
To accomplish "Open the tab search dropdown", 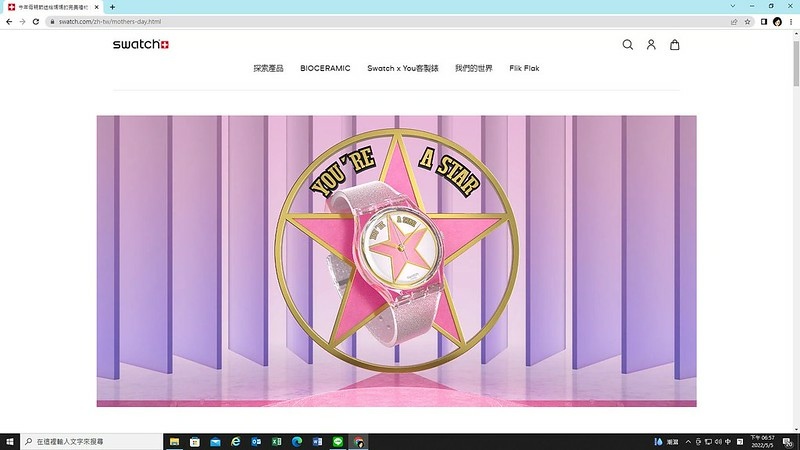I will pyautogui.click(x=733, y=6).
